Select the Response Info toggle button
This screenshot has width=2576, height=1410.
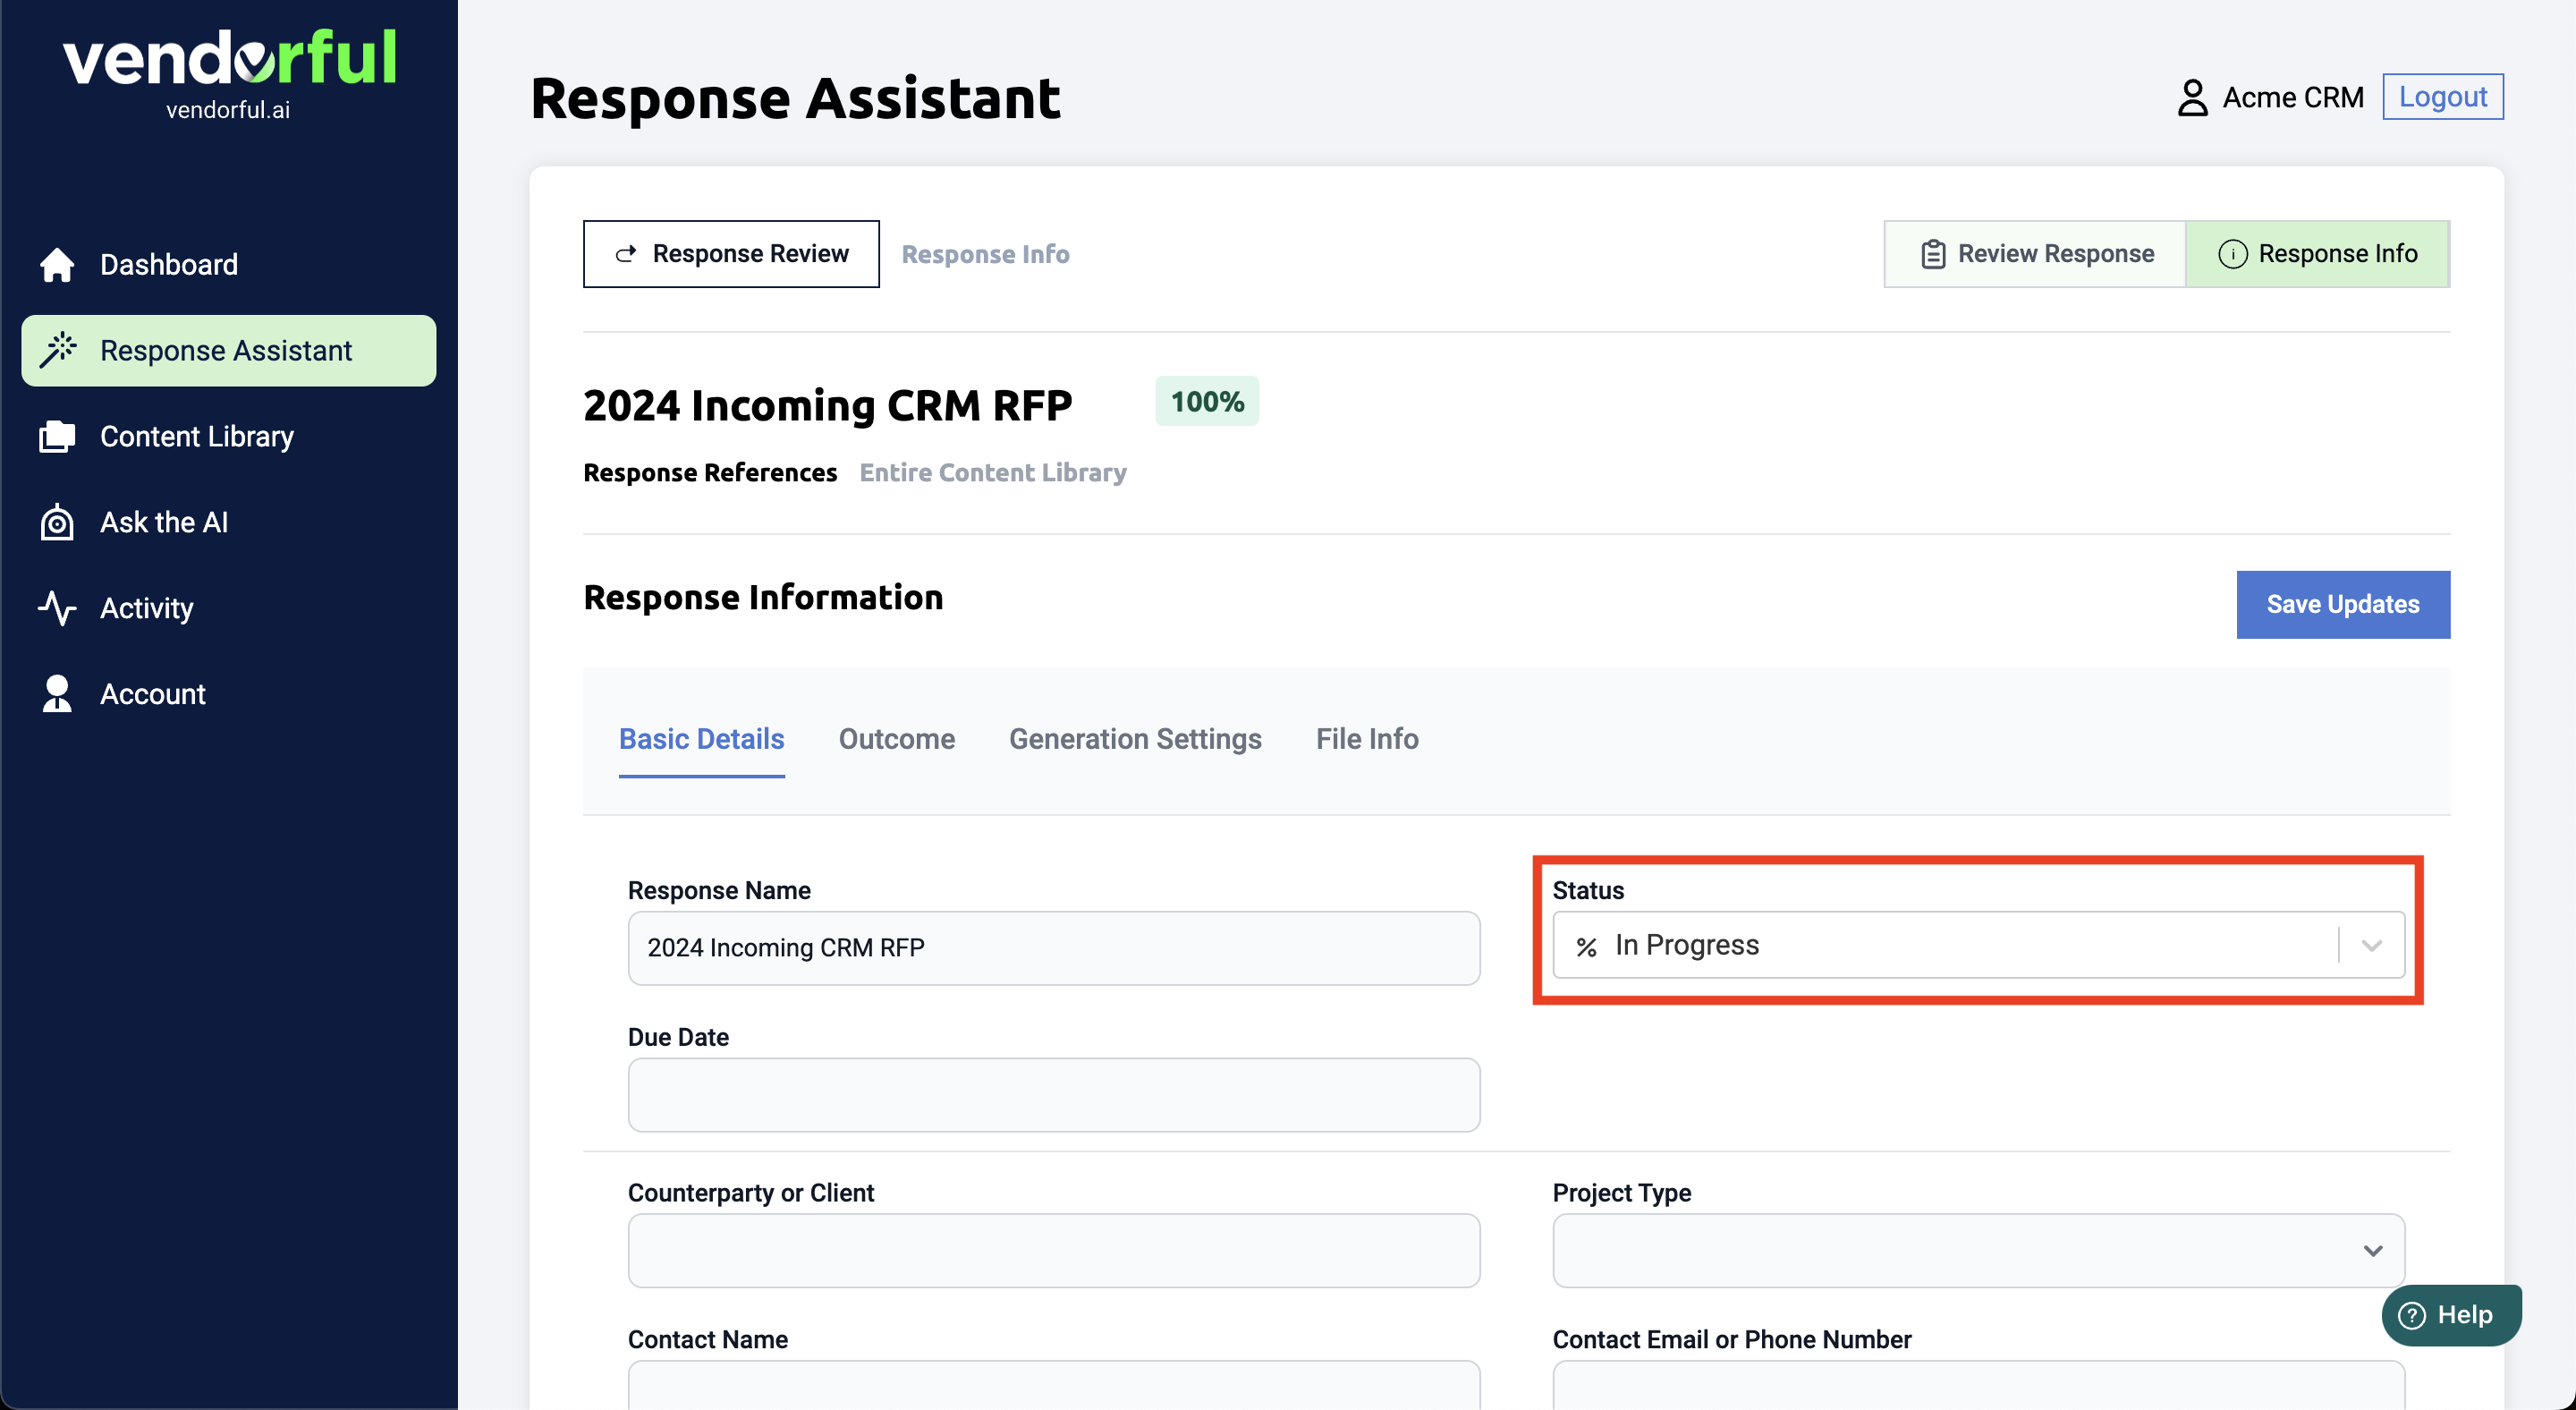pyautogui.click(x=2317, y=254)
